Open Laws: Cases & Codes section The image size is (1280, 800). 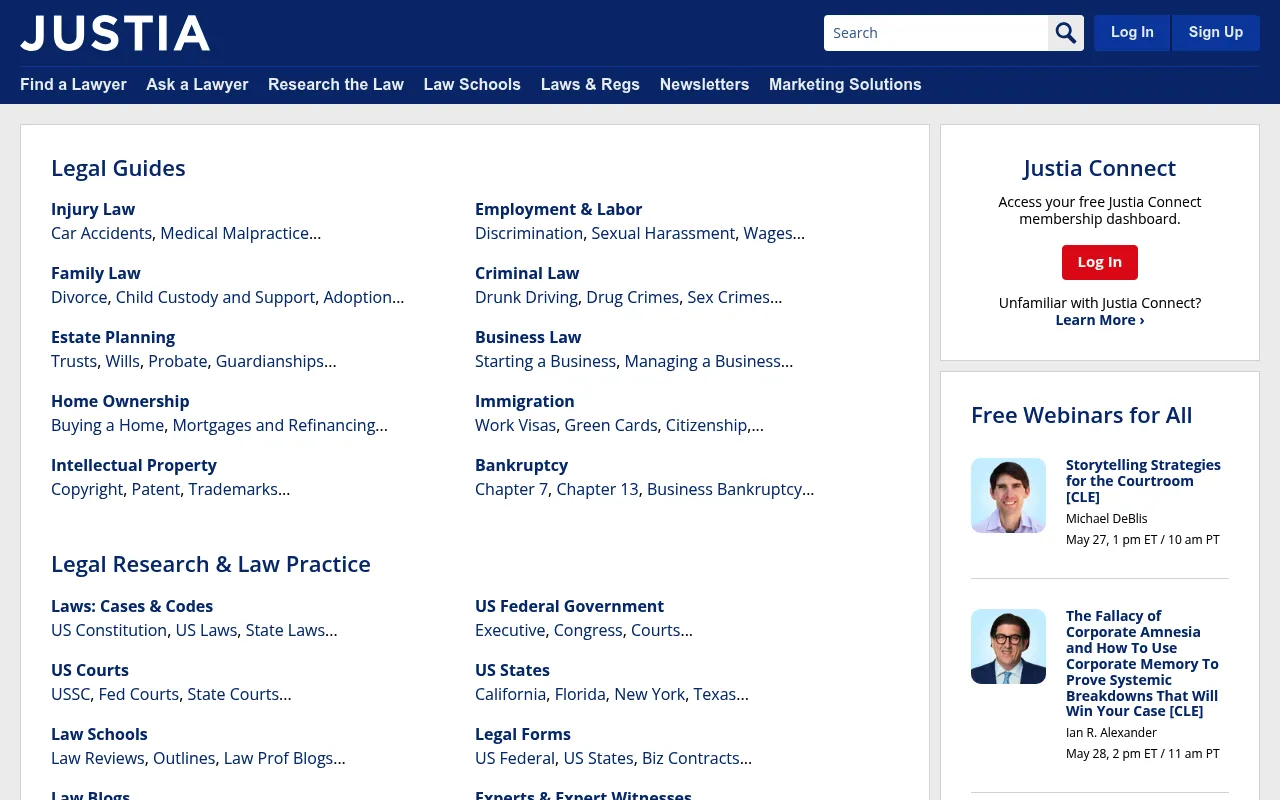tap(132, 606)
